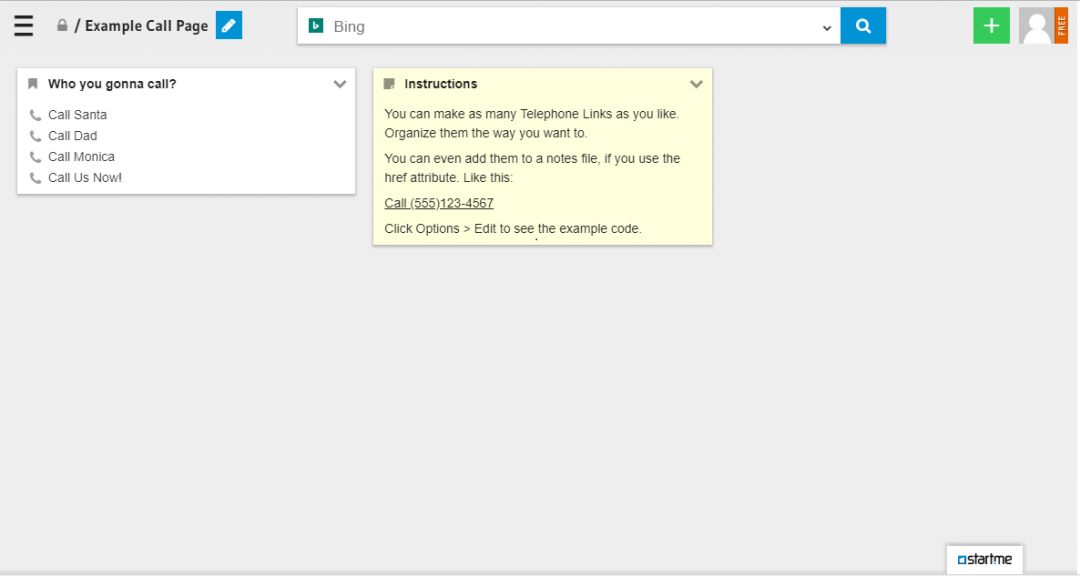This screenshot has width=1080, height=576.
Task: Open the Call Us Now! link
Action: pyautogui.click(x=85, y=178)
